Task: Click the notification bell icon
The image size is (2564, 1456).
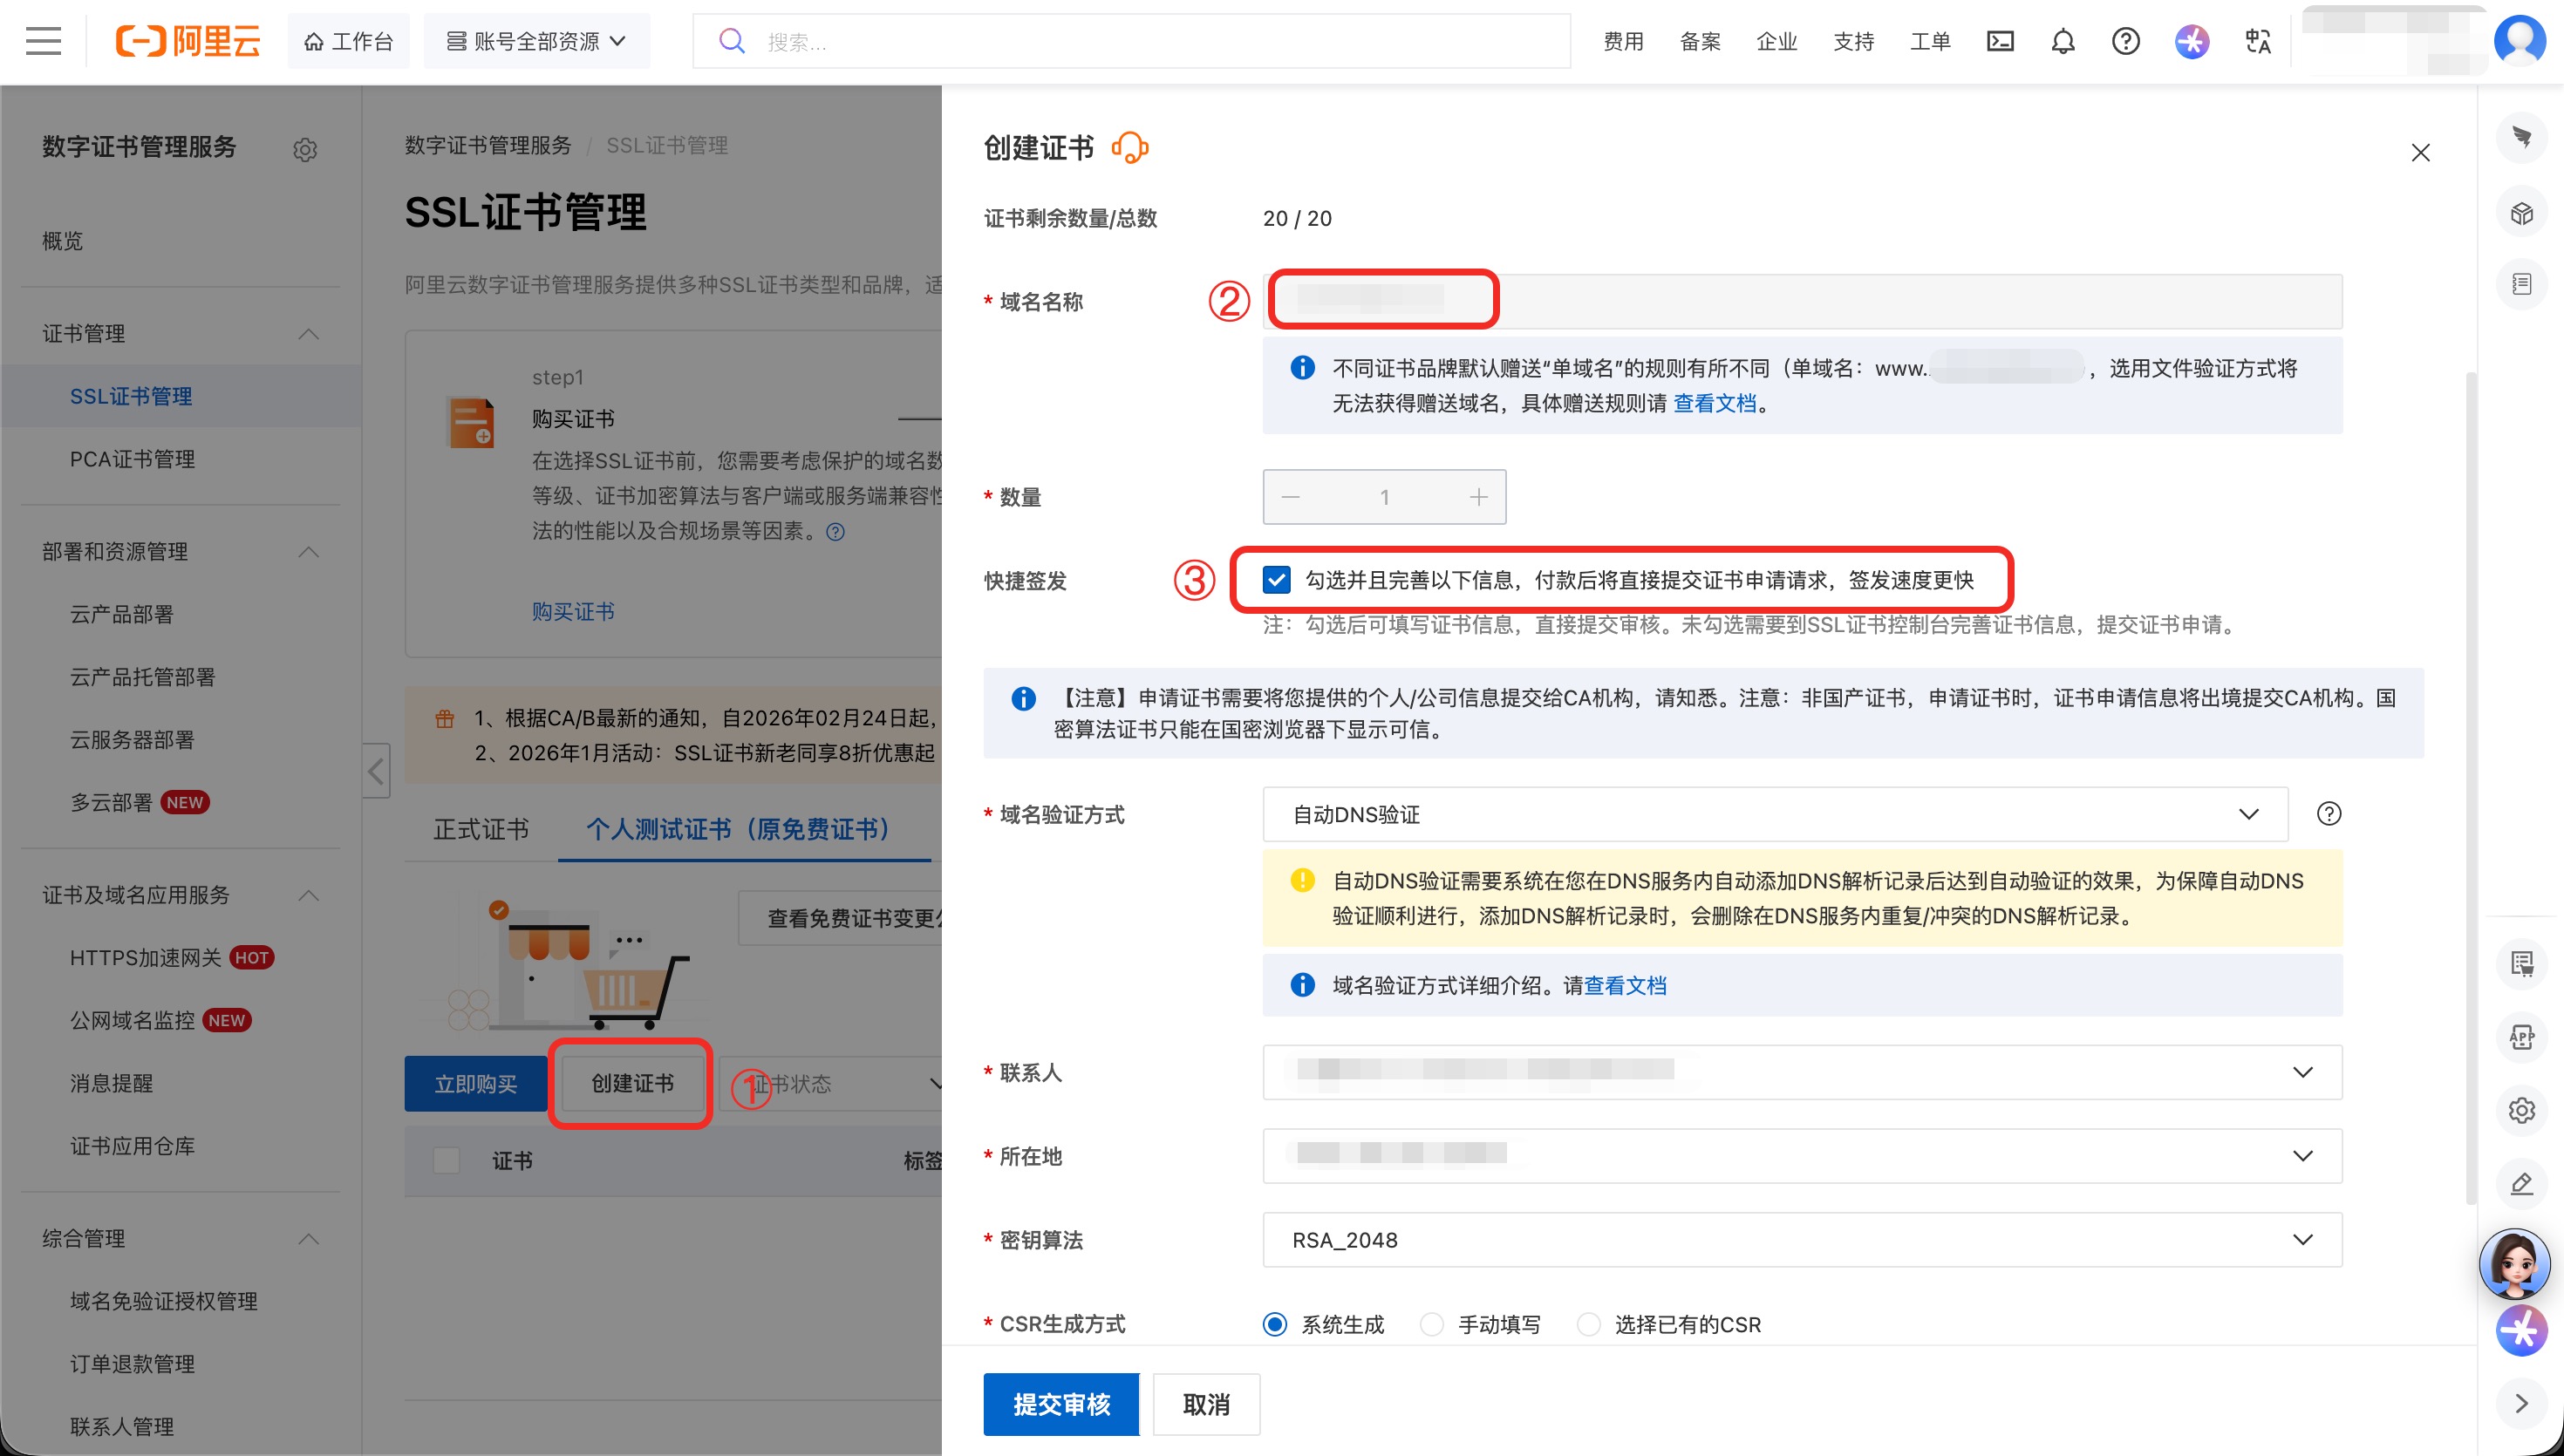Action: (x=2062, y=41)
